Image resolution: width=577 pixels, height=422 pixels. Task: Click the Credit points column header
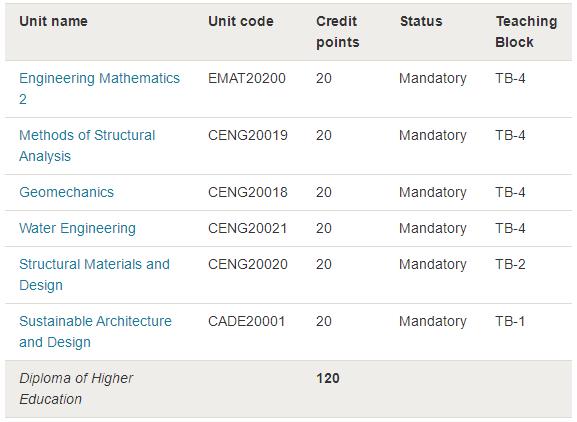[x=338, y=32]
